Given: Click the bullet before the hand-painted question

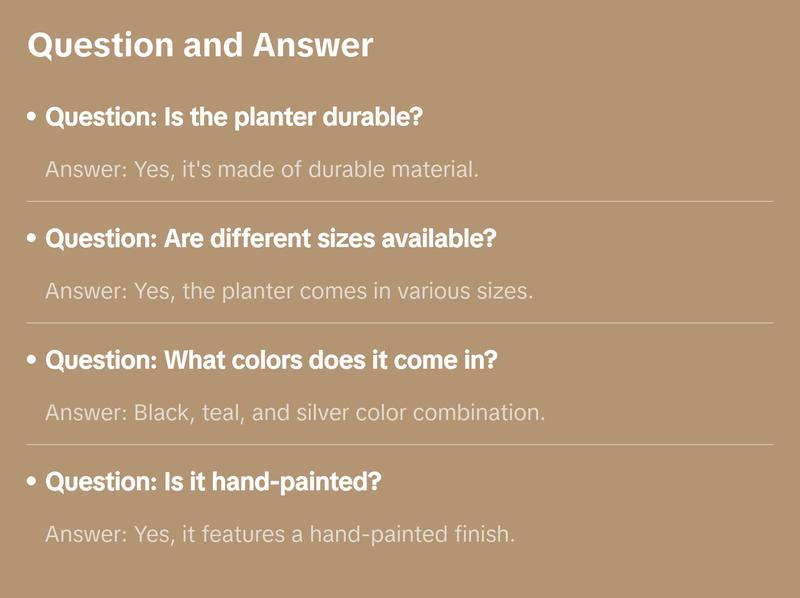Looking at the screenshot, I should pos(32,482).
